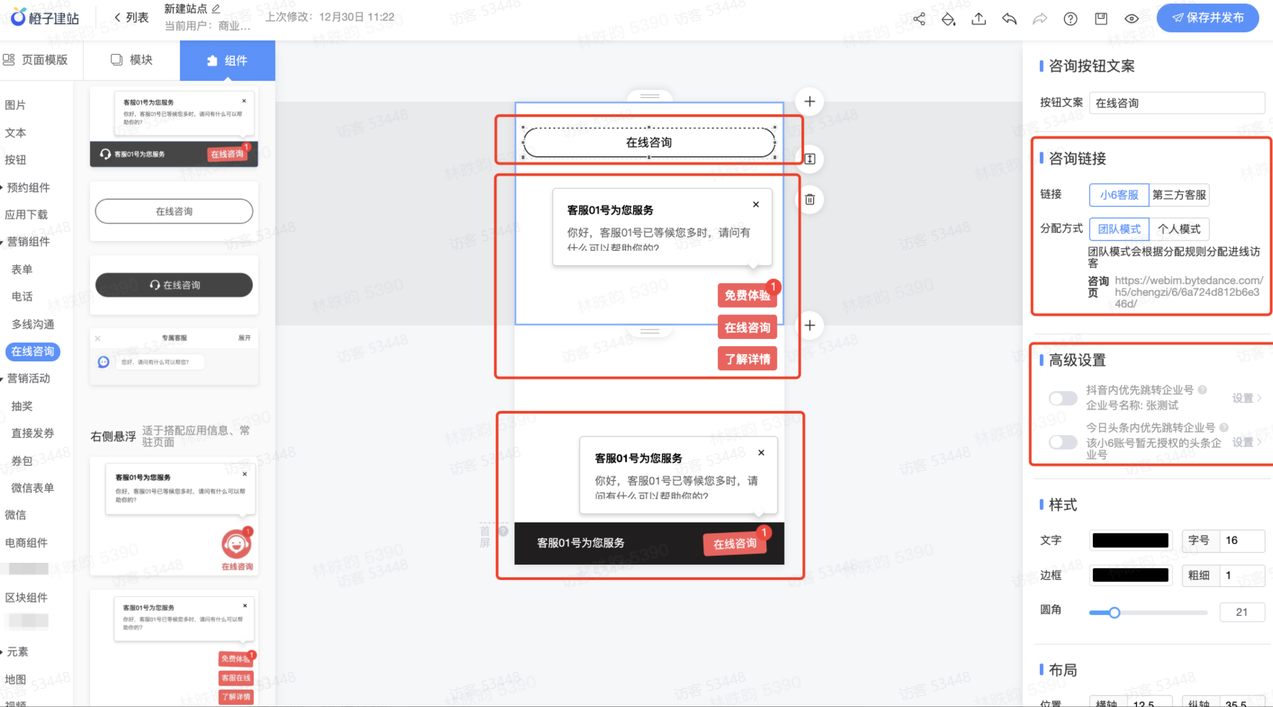Open the 文字 black color swatch

tap(1130, 540)
